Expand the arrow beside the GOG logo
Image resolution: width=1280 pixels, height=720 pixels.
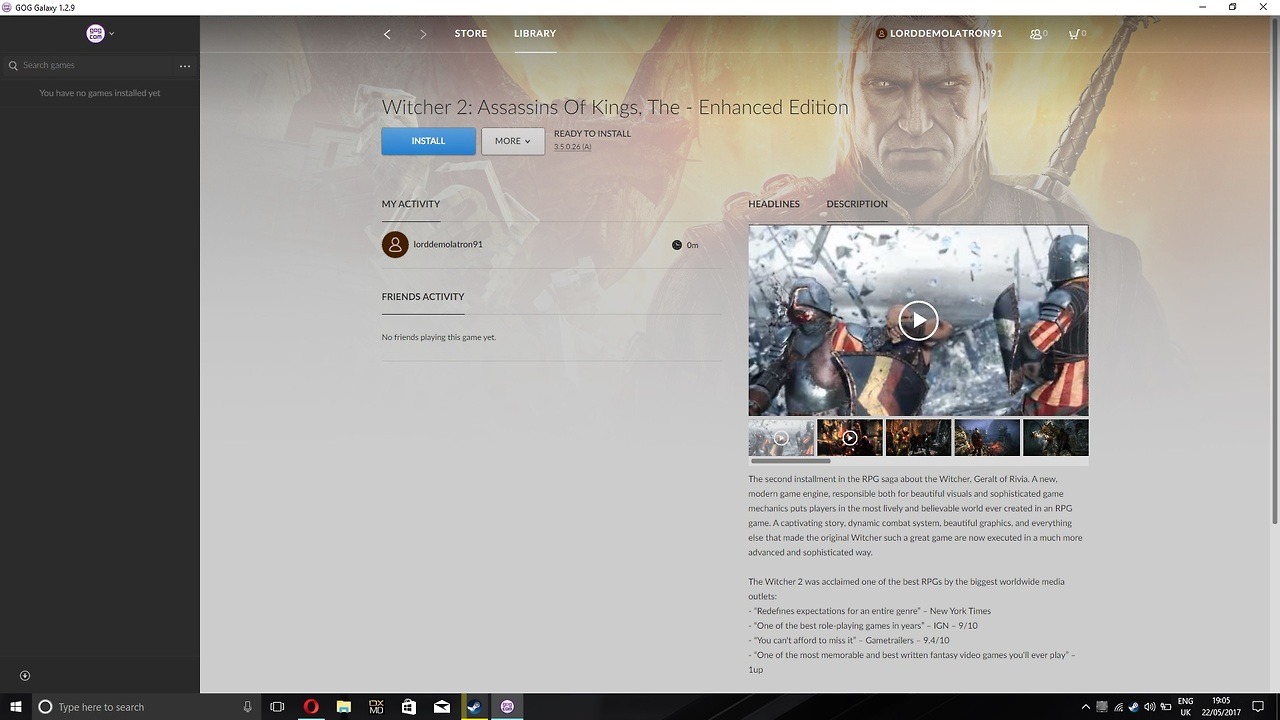tap(111, 34)
